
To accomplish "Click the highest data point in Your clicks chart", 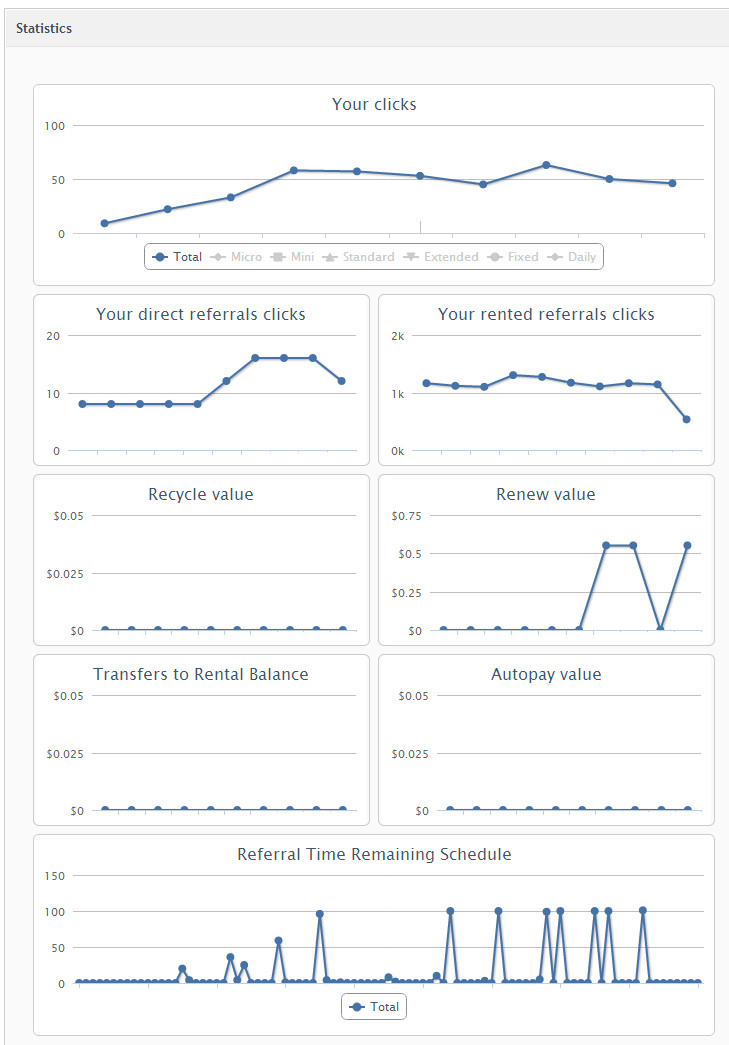I will tap(546, 165).
